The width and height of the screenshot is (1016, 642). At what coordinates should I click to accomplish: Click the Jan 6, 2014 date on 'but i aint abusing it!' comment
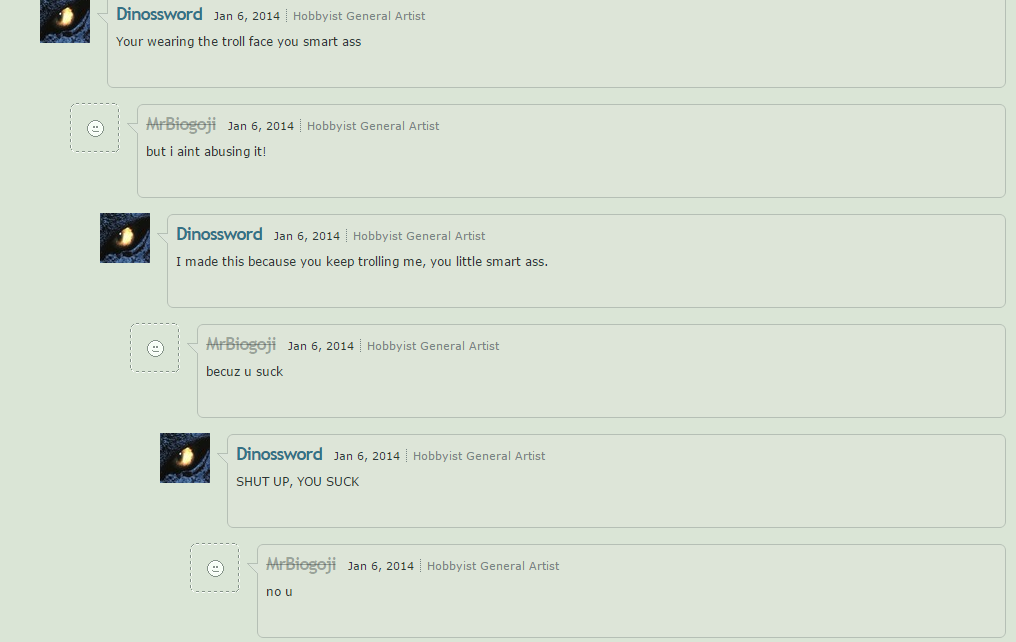click(x=260, y=126)
